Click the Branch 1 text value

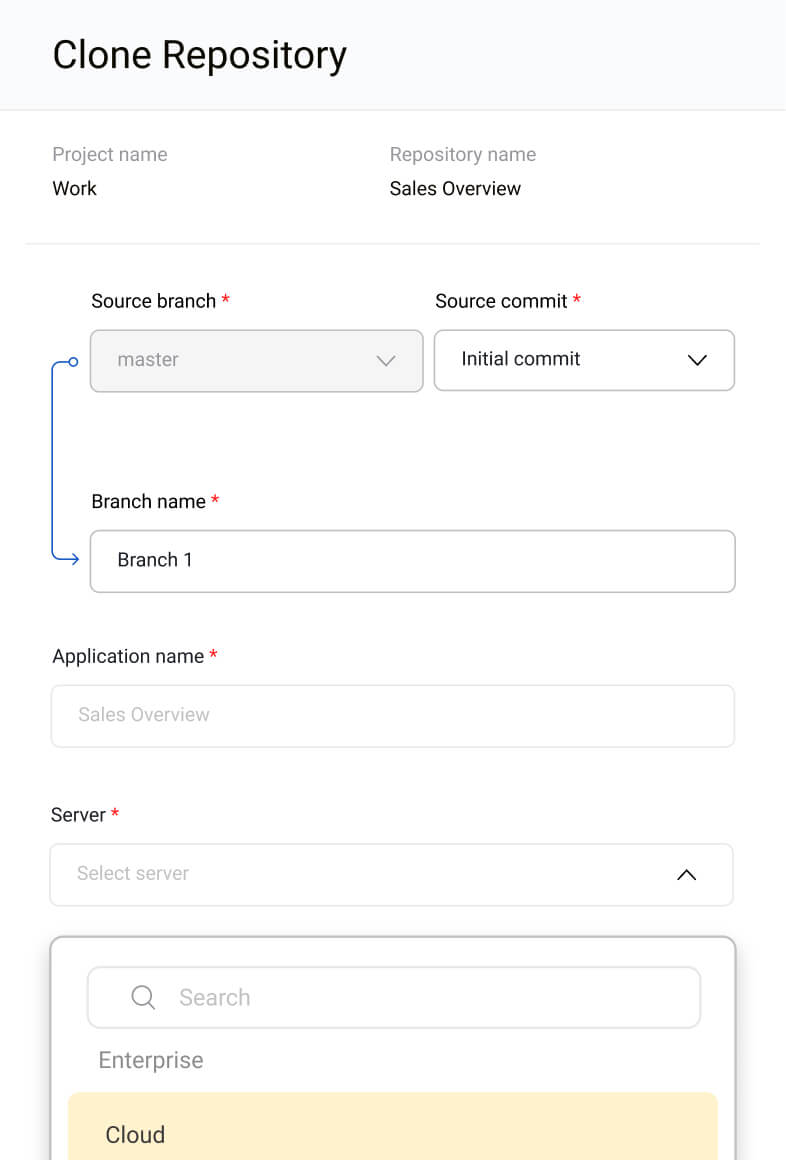(155, 560)
